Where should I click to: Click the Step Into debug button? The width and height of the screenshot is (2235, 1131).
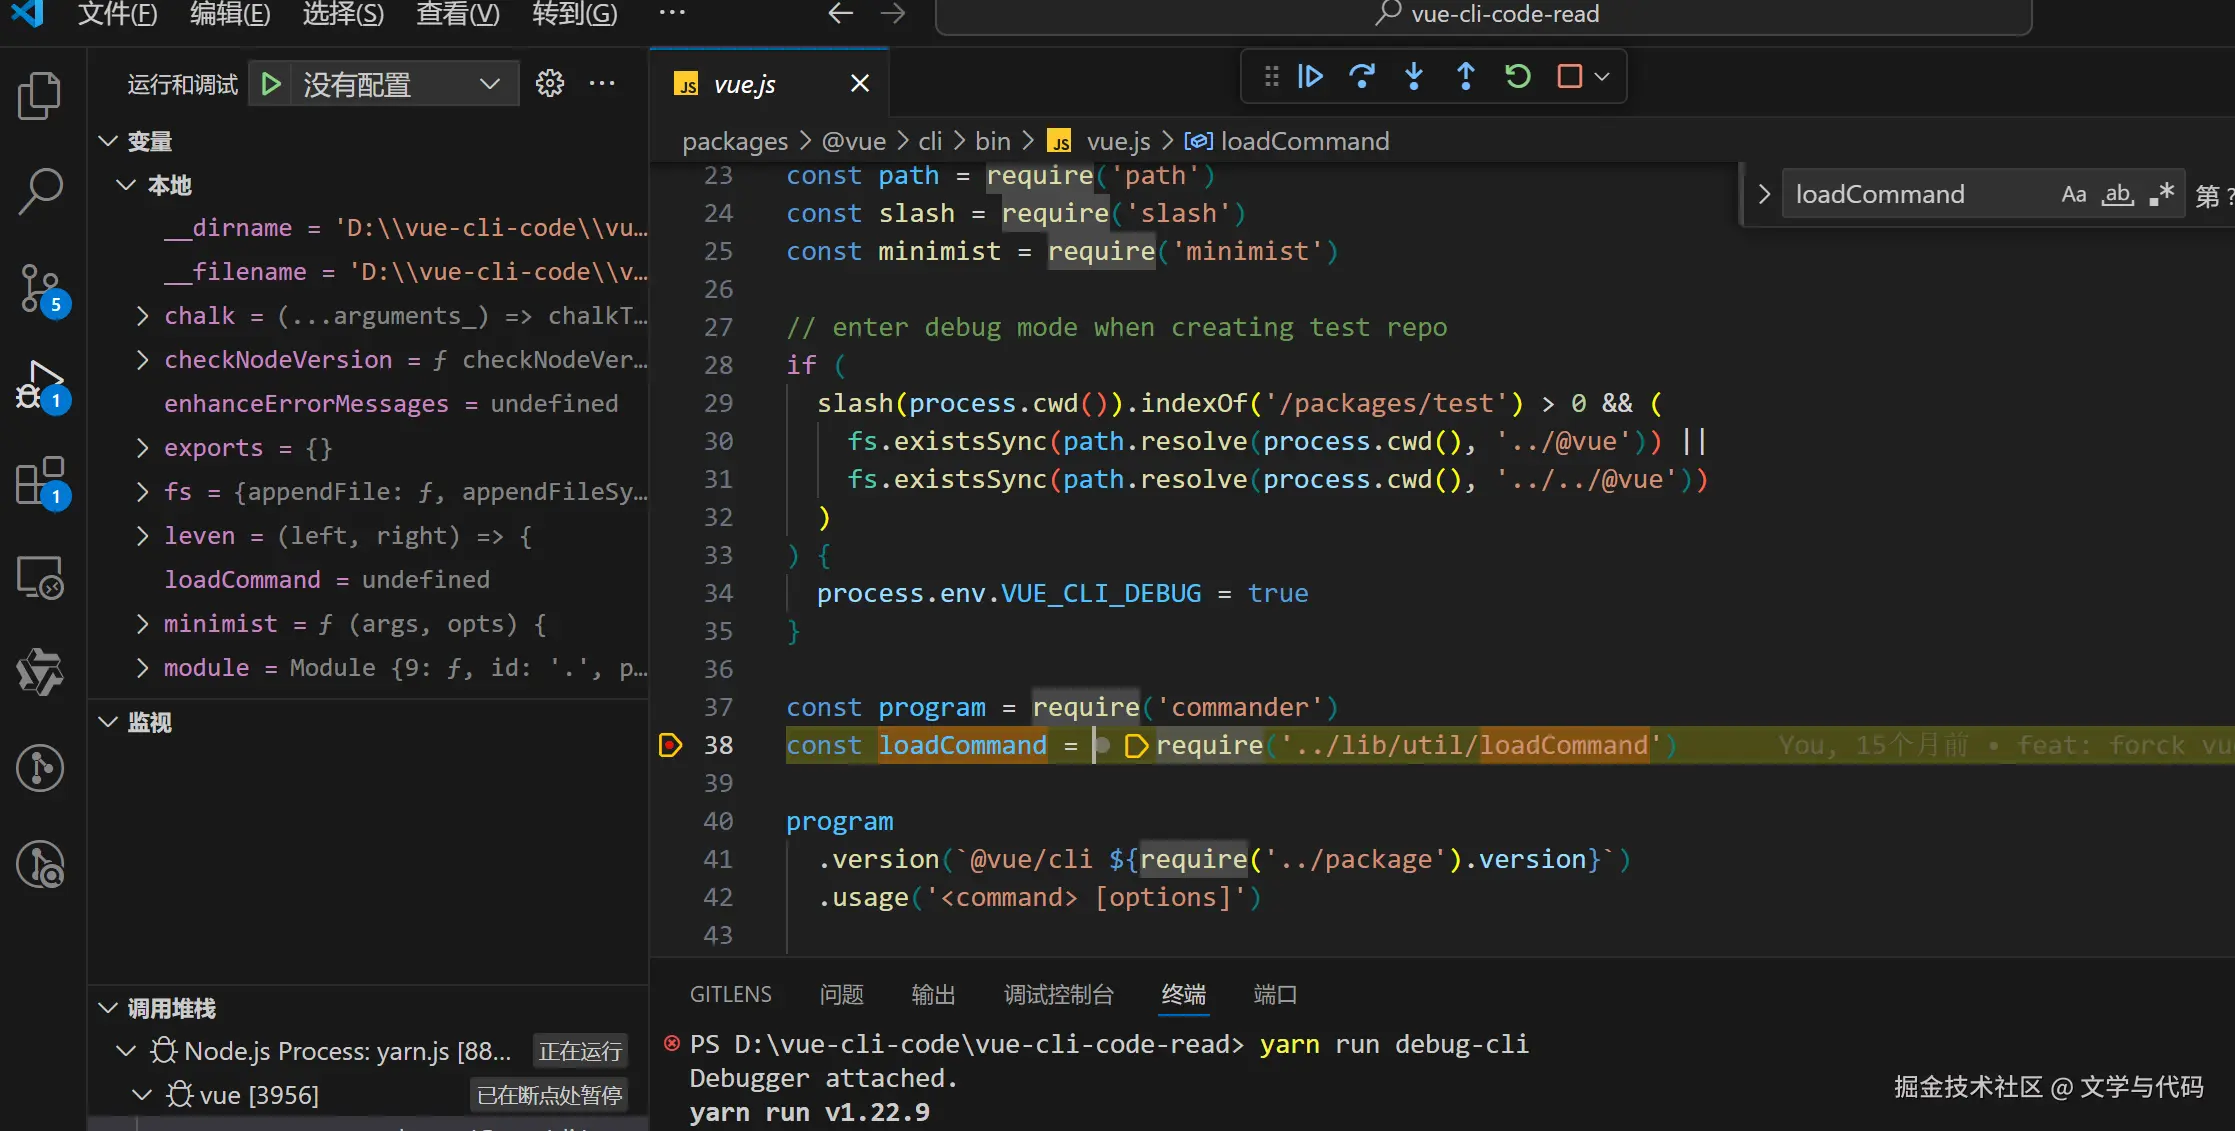point(1414,77)
